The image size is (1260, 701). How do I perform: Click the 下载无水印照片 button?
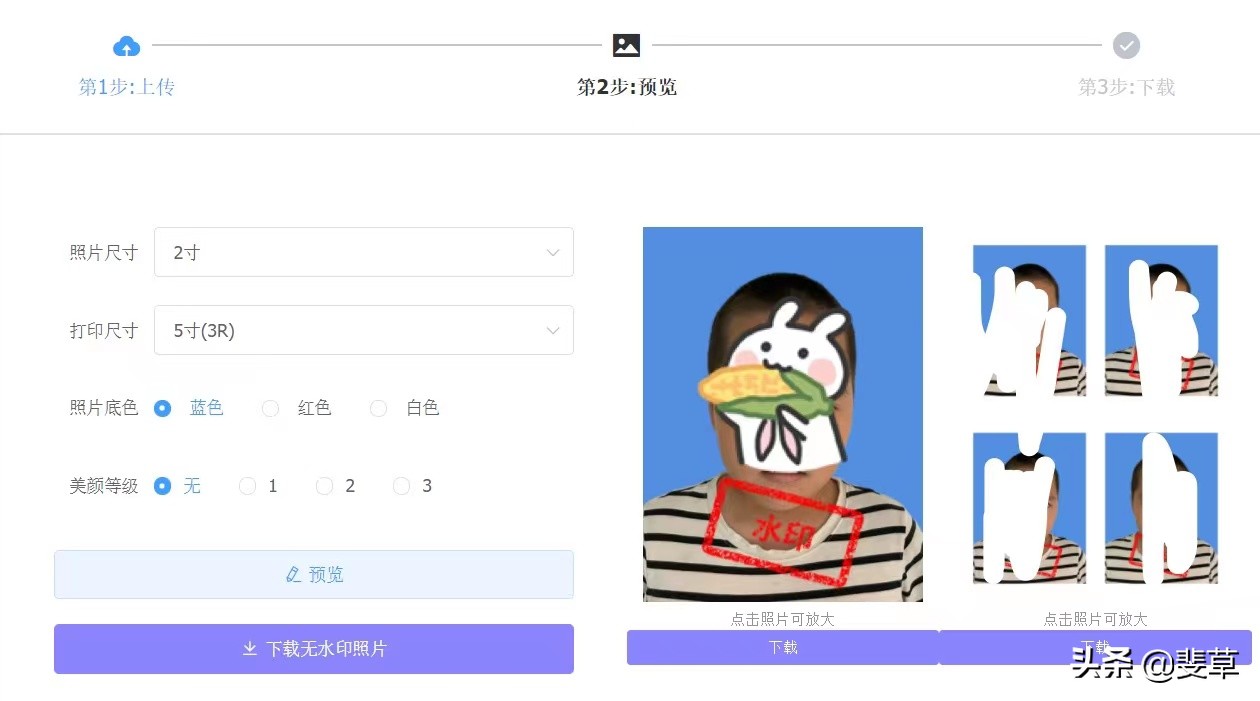[314, 649]
